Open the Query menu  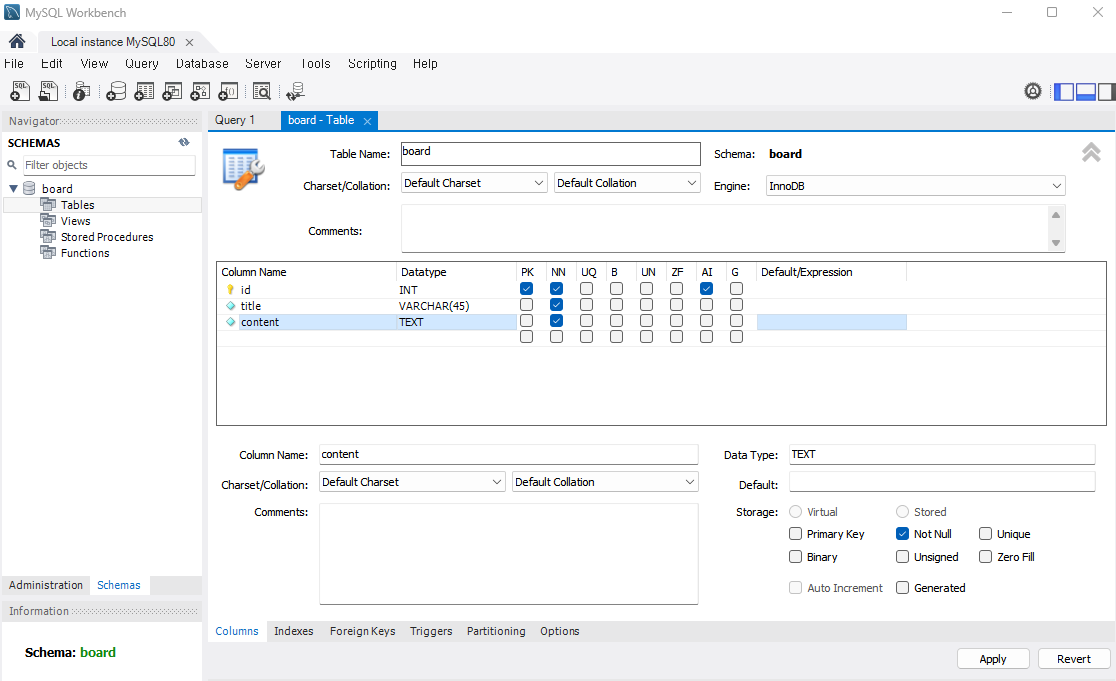[142, 63]
